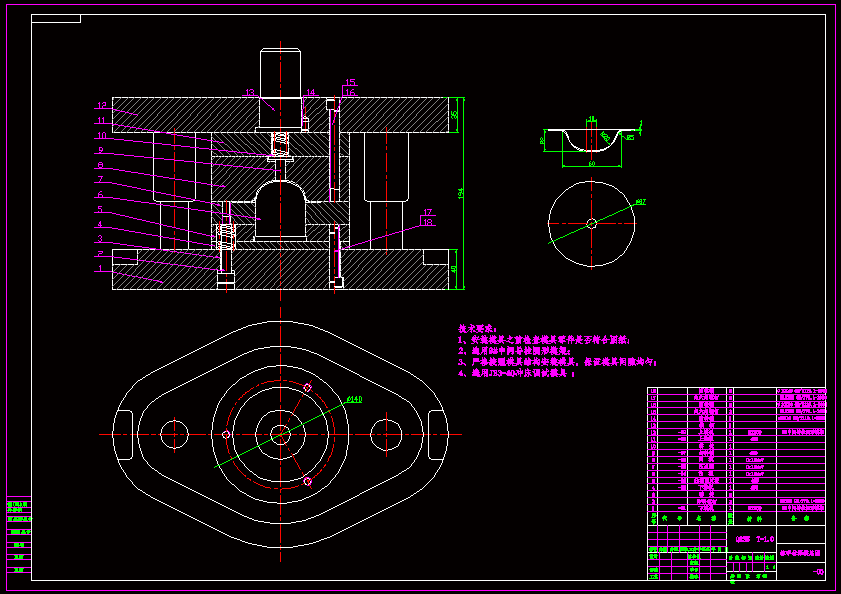Screen dimensions: 841x594
Task: Select the lower bolt hole on red bolt circle
Action: tap(307, 481)
